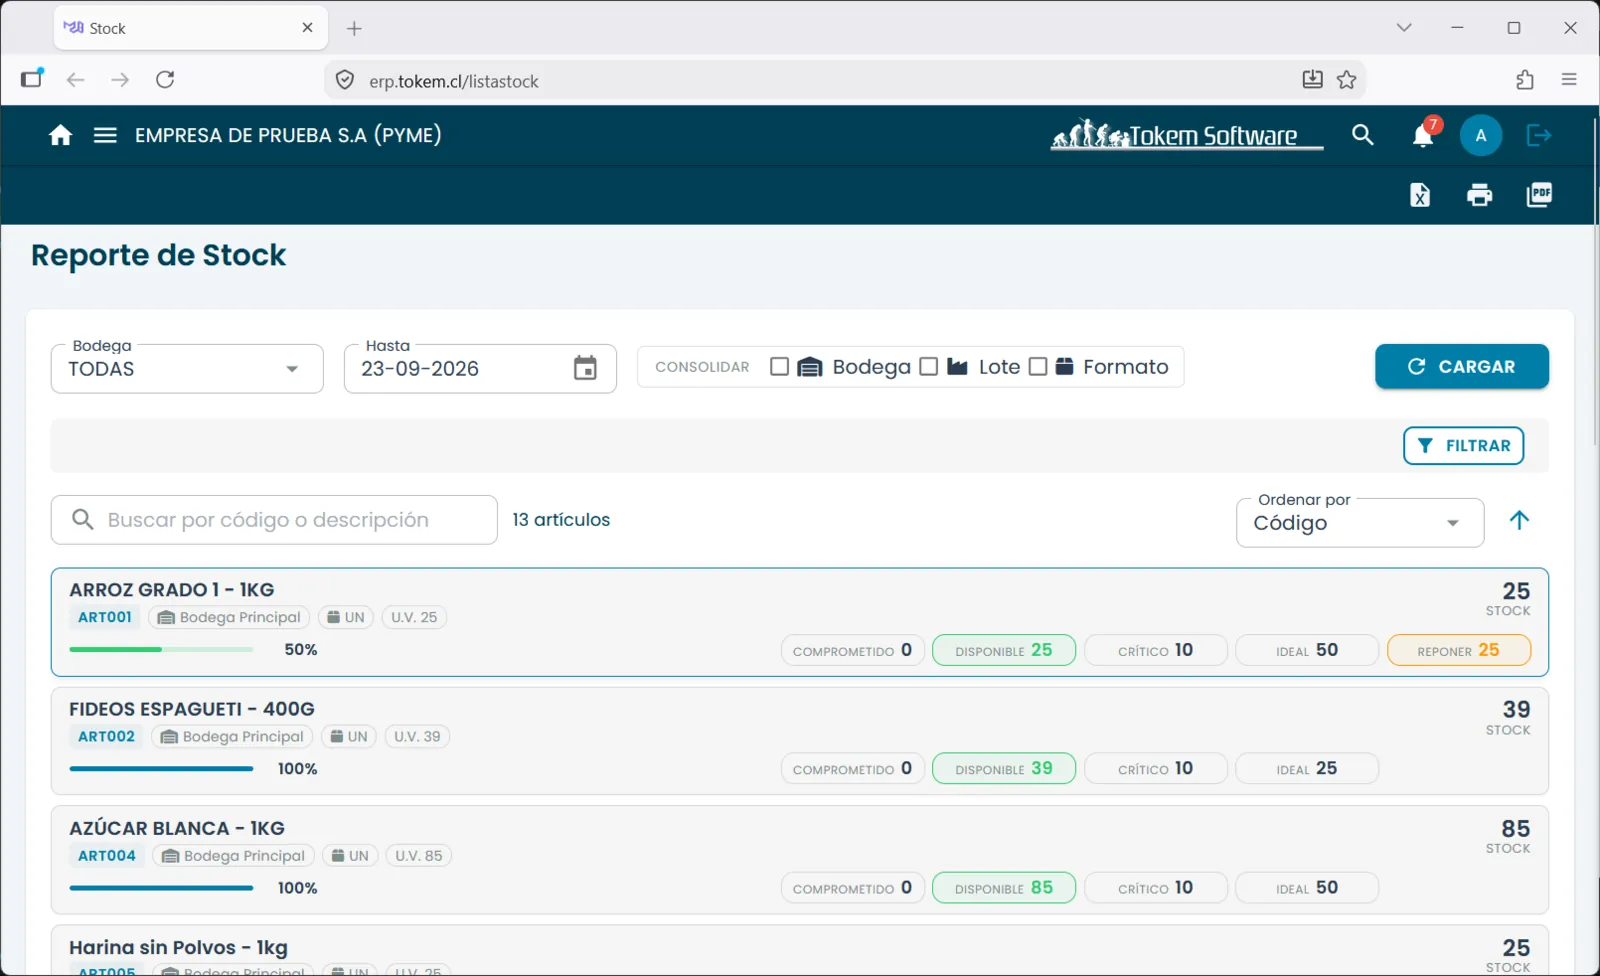Check the consolidate by Formato checkbox

[x=1038, y=367]
